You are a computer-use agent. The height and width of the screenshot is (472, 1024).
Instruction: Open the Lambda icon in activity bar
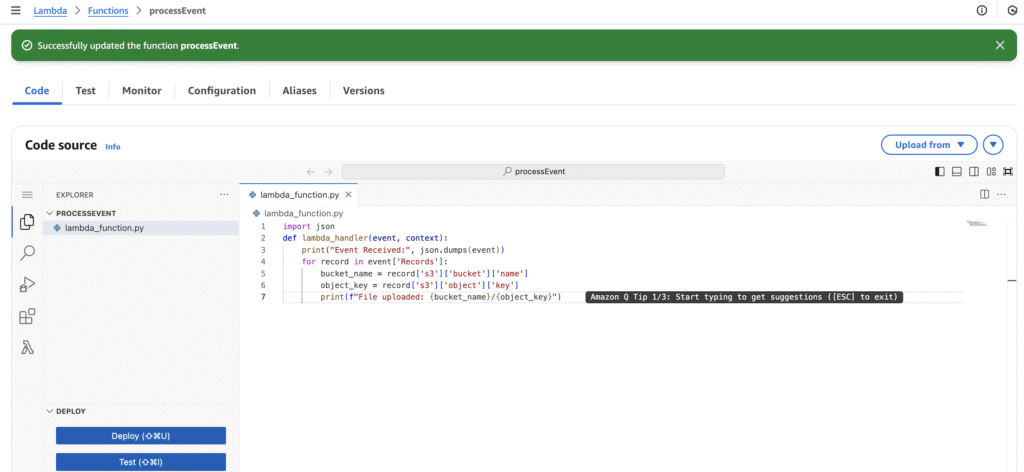click(x=27, y=348)
